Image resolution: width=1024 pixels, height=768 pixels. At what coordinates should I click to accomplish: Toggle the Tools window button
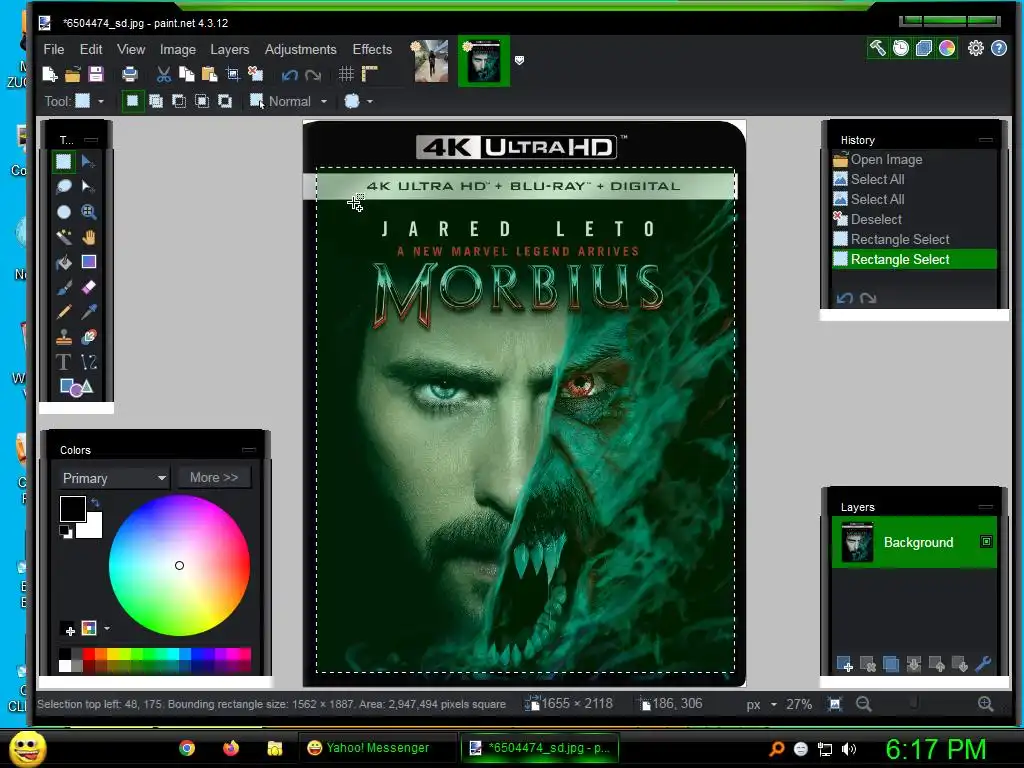[x=878, y=48]
